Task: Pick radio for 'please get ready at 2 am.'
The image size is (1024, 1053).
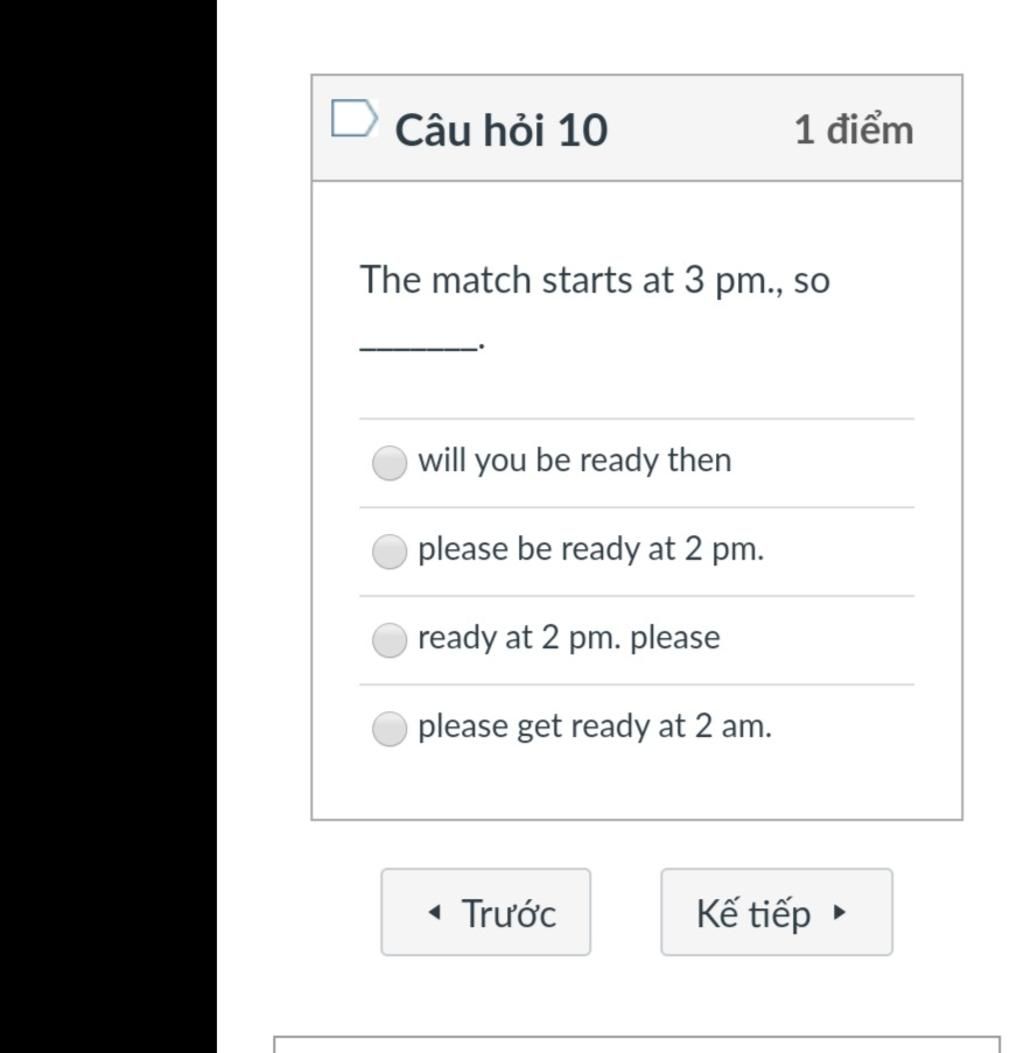Action: pos(389,729)
